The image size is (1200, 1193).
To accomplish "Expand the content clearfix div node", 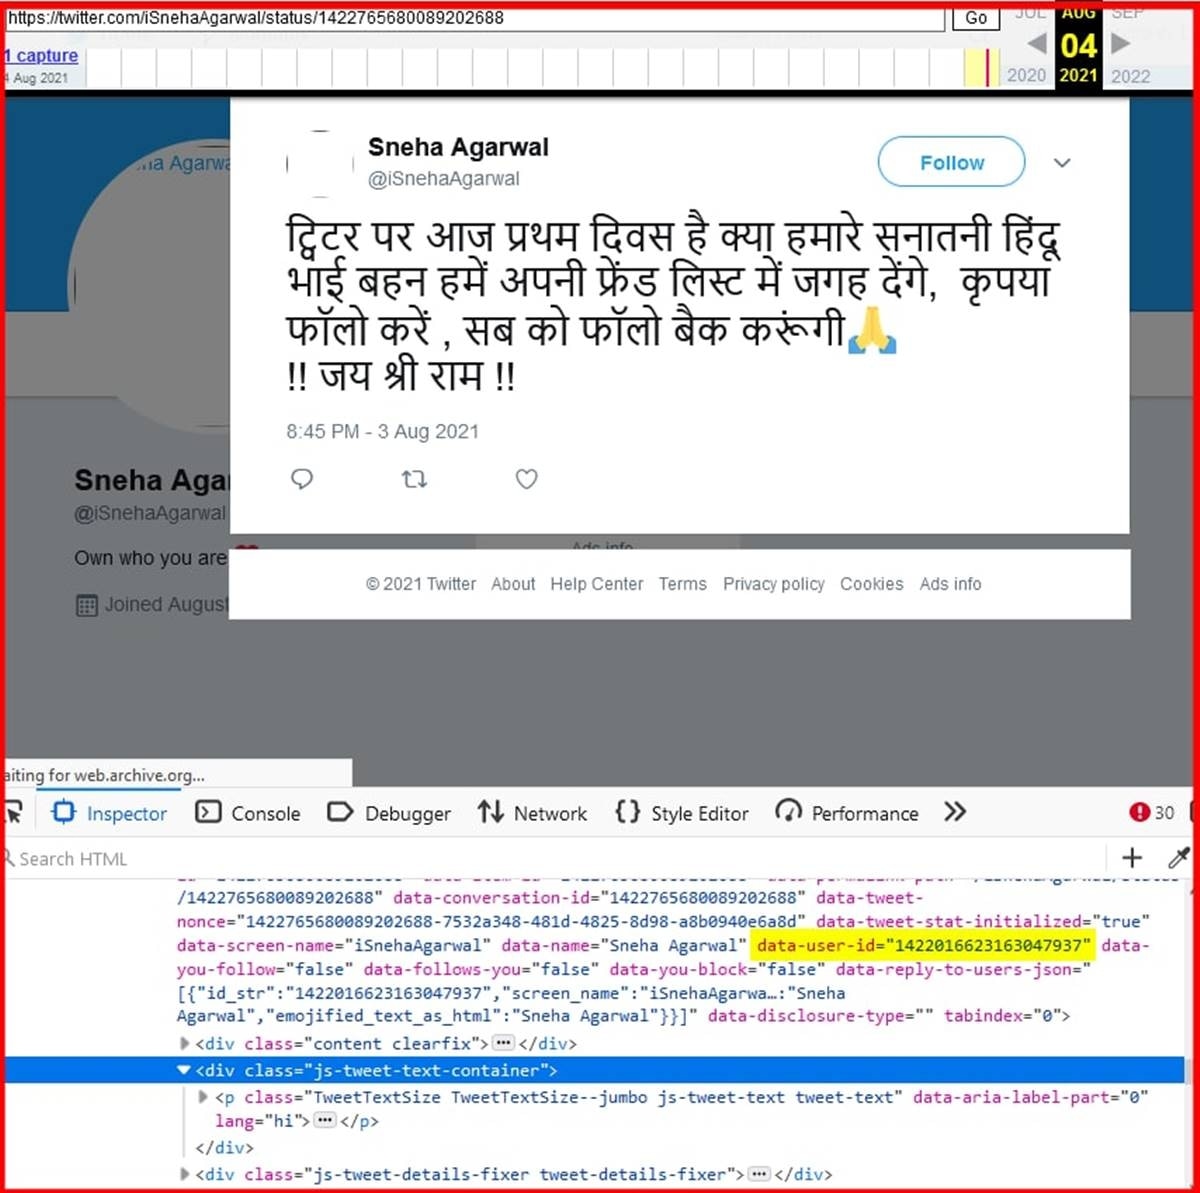I will coord(185,1043).
